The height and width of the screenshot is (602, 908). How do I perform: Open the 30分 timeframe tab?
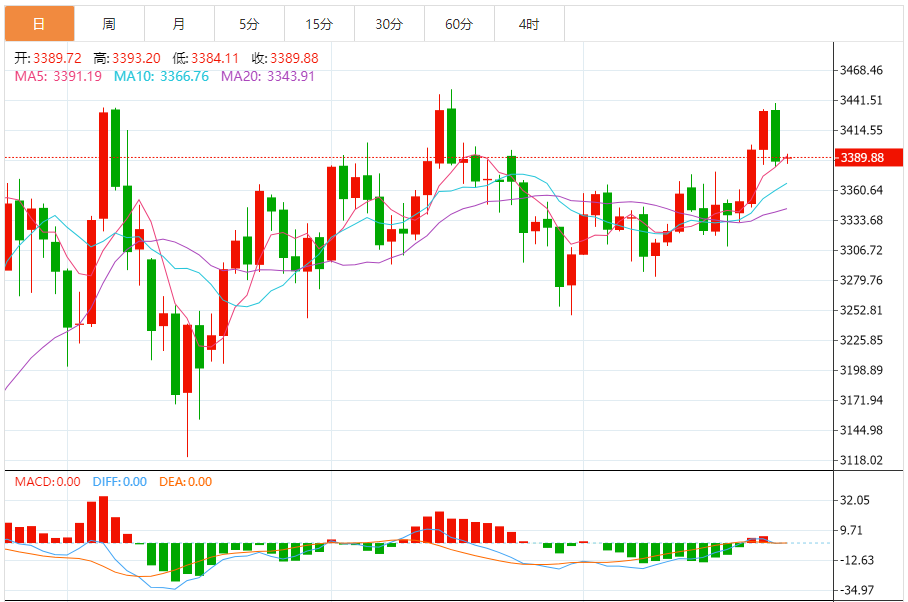click(x=389, y=24)
